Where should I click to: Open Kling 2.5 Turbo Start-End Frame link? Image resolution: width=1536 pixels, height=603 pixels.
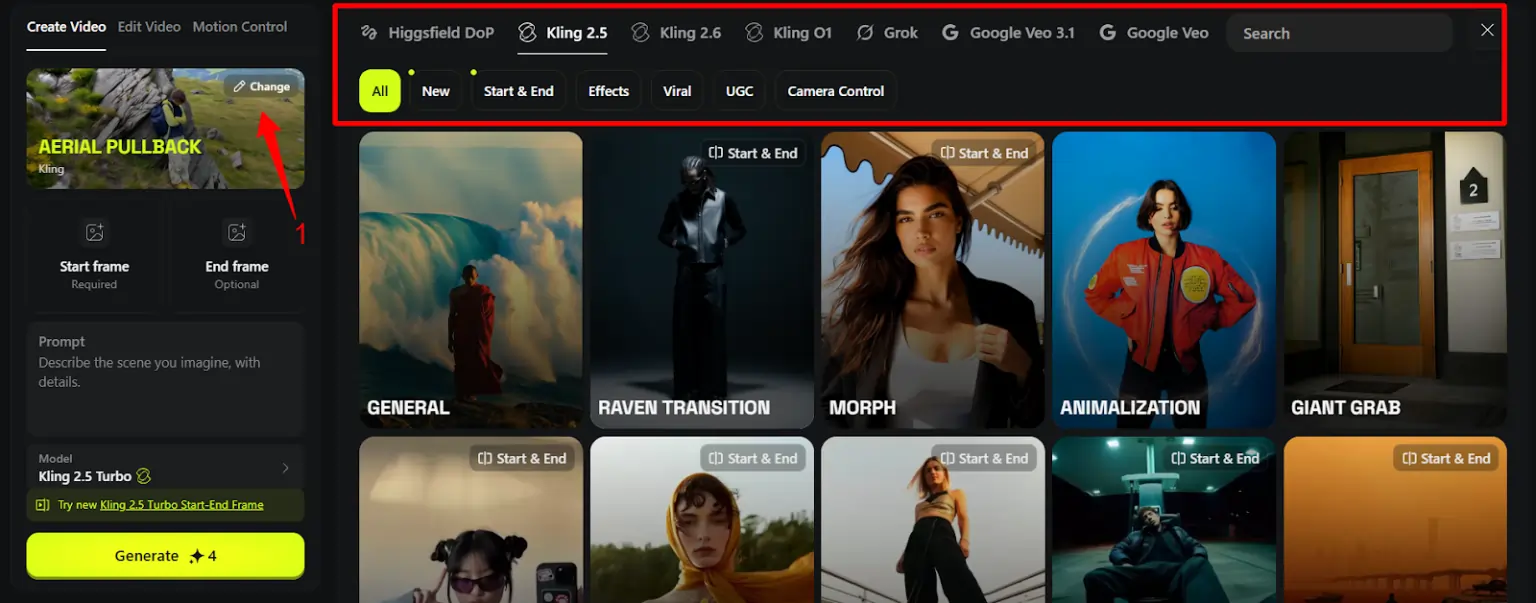(x=181, y=505)
